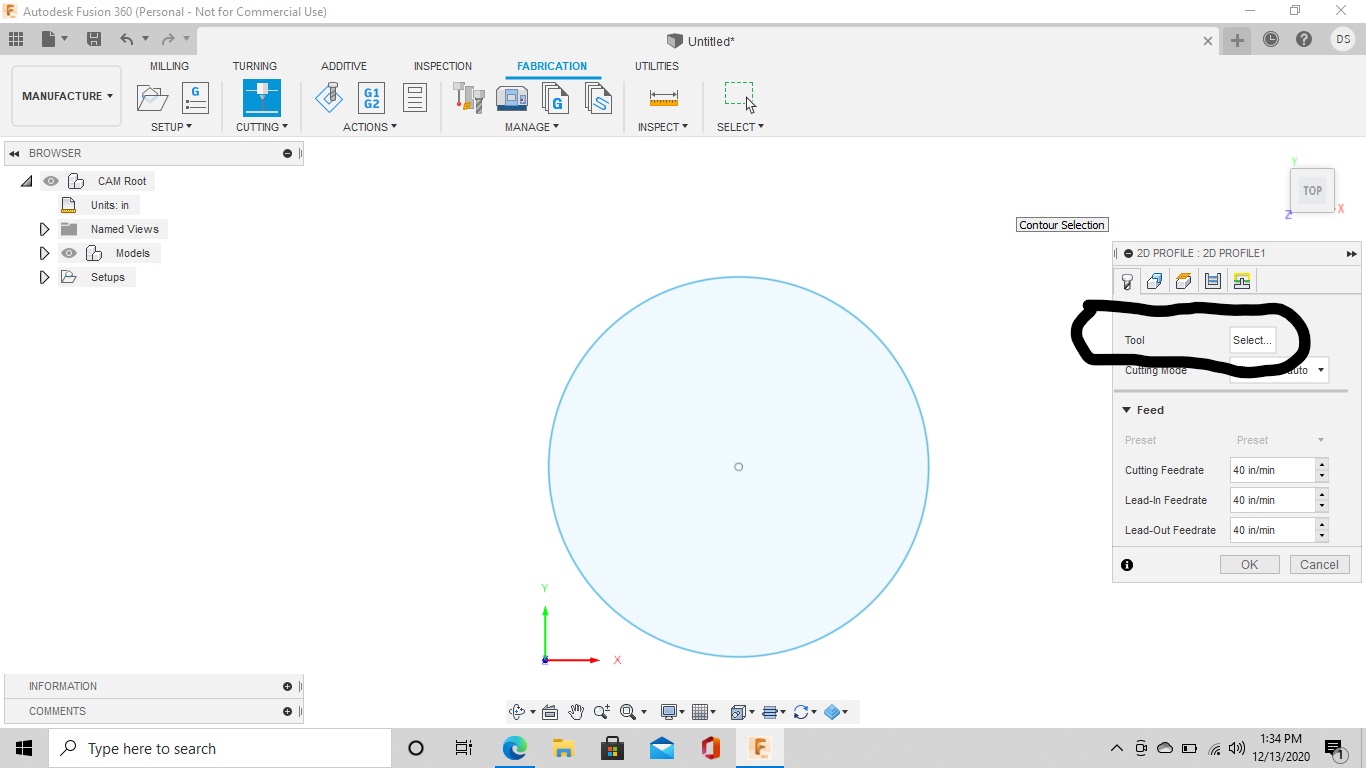
Task: Open the MANUFACTURE workspace dropdown
Action: pos(67,96)
